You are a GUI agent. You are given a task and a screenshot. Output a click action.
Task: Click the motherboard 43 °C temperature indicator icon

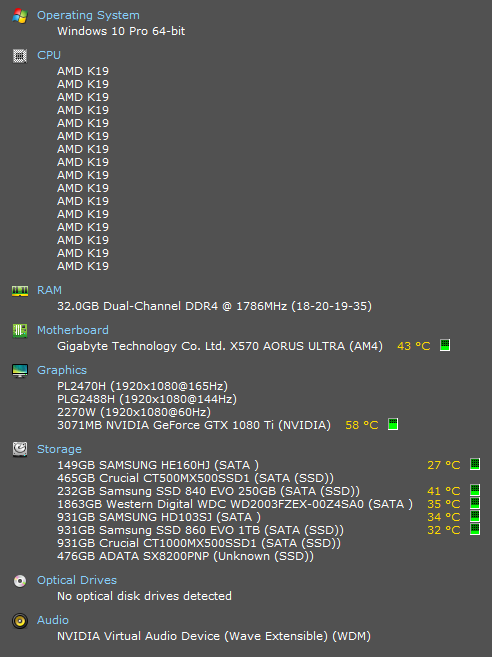[445, 345]
